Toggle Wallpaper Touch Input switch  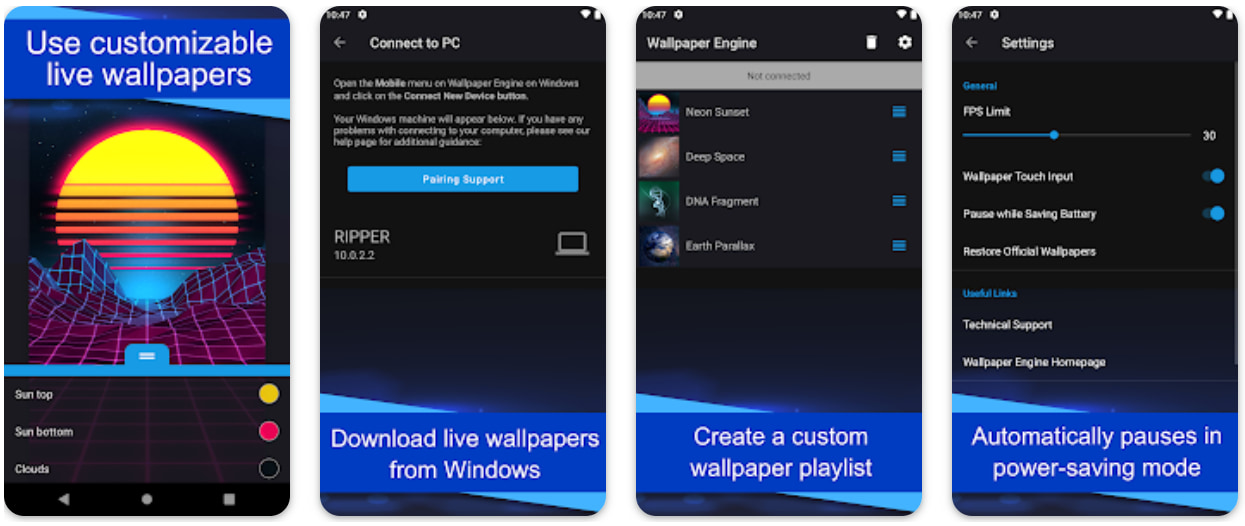[1213, 176]
